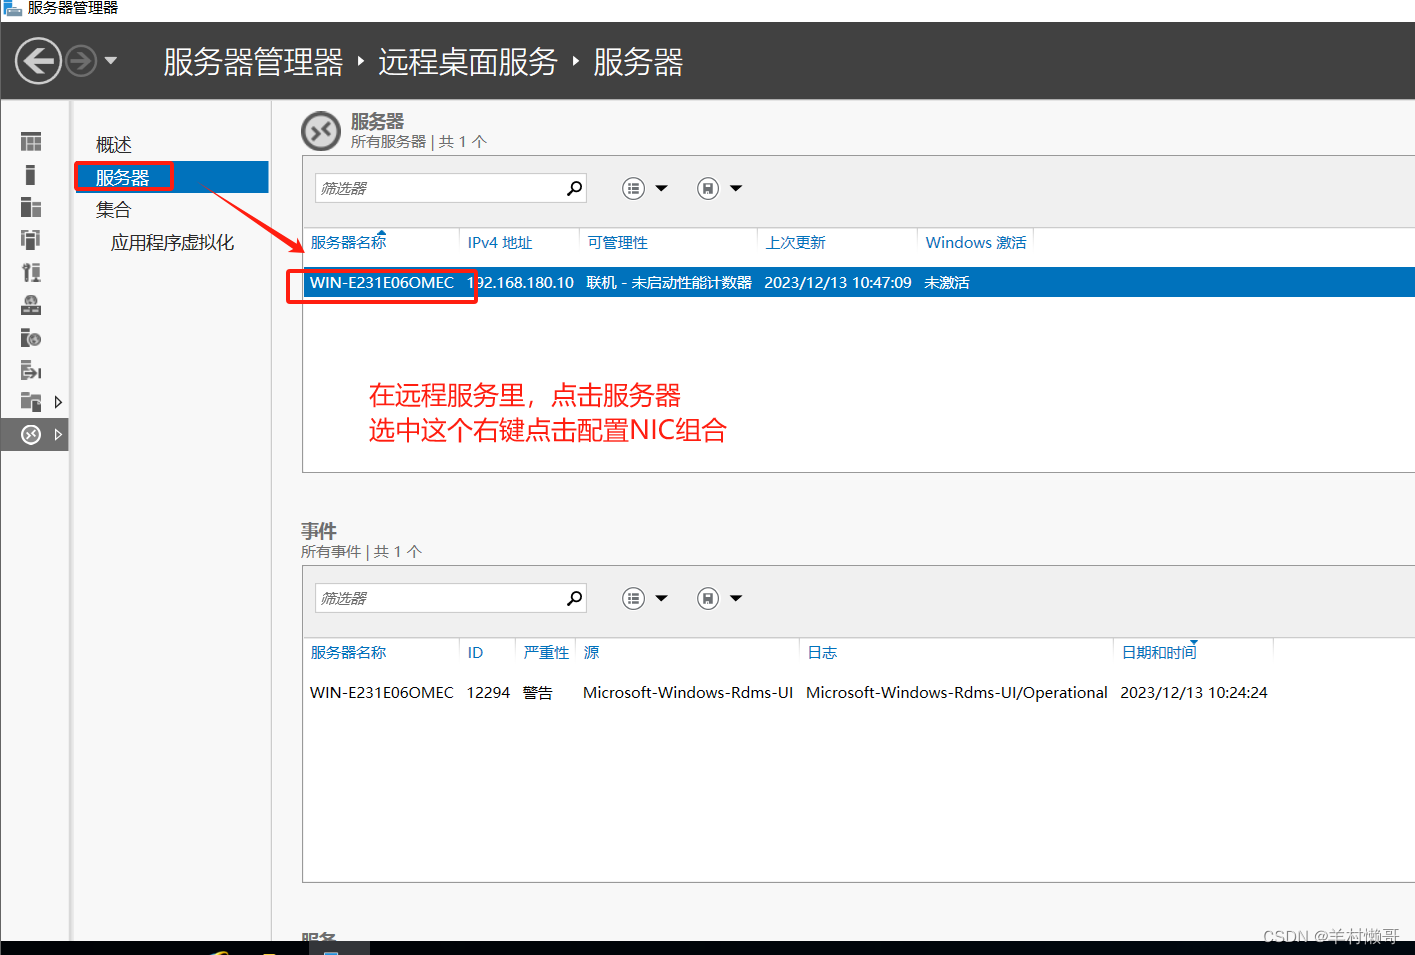Screen dimensions: 1415x955
Task: Sort events by the 严重性 column
Action: (x=545, y=651)
